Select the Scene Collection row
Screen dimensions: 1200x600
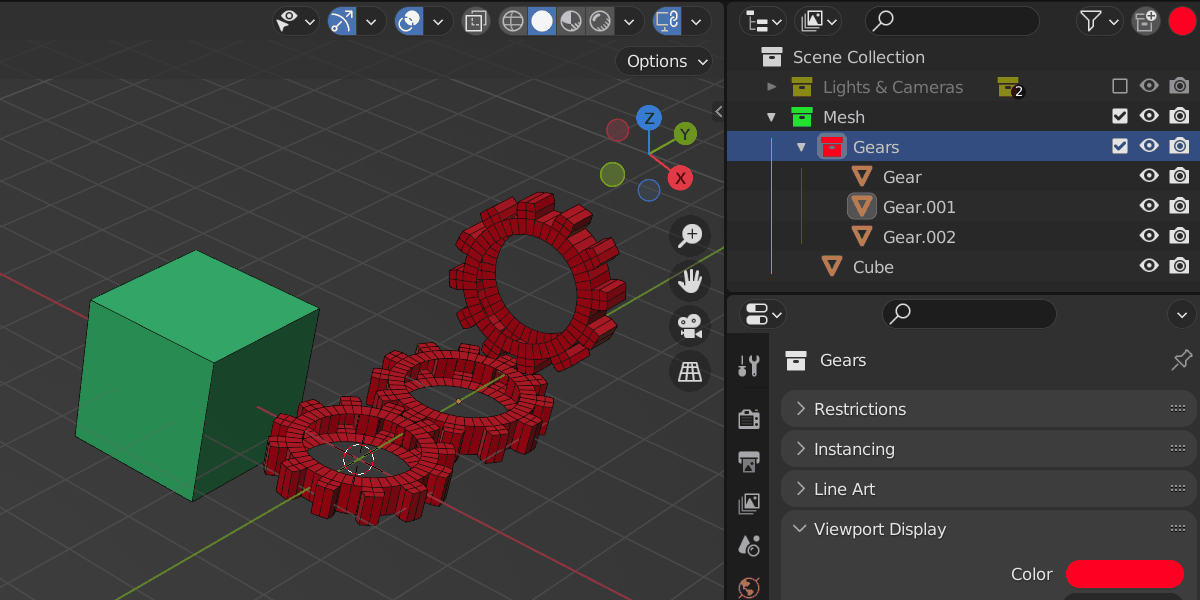963,57
